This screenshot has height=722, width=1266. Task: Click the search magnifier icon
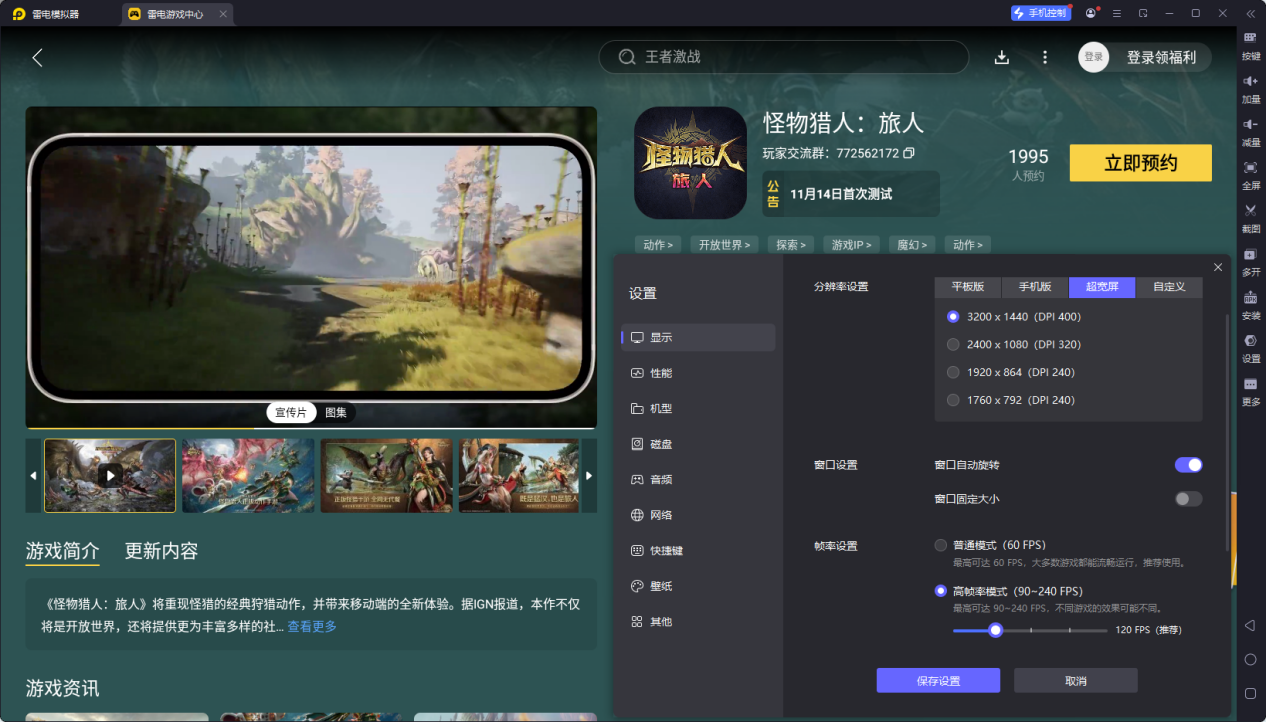627,57
